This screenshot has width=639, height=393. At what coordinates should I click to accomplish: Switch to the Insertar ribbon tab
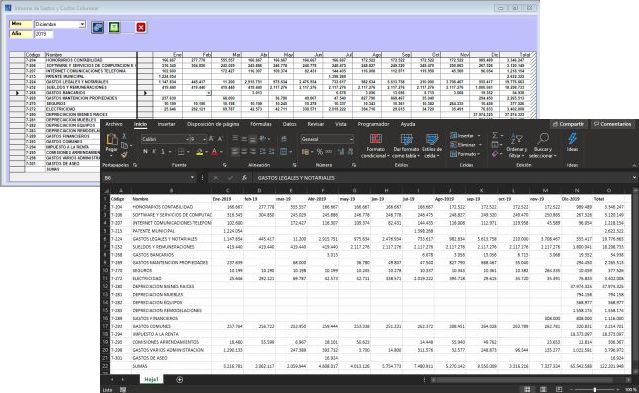(166, 124)
